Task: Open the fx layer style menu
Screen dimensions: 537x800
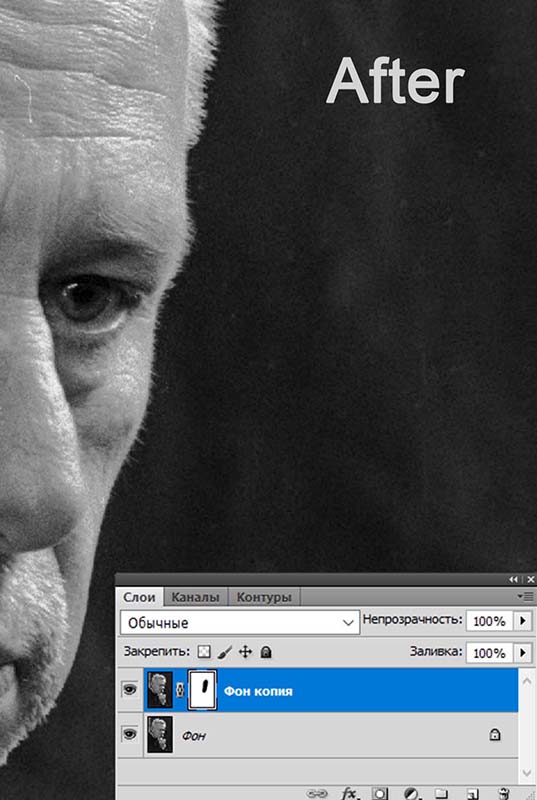Action: (349, 793)
